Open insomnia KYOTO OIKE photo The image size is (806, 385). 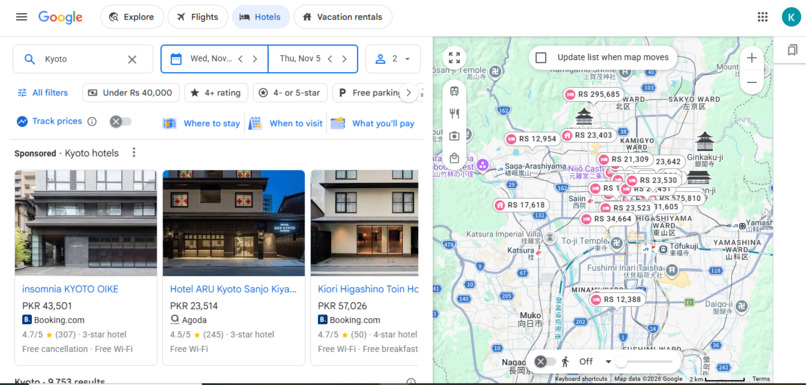pyautogui.click(x=86, y=223)
